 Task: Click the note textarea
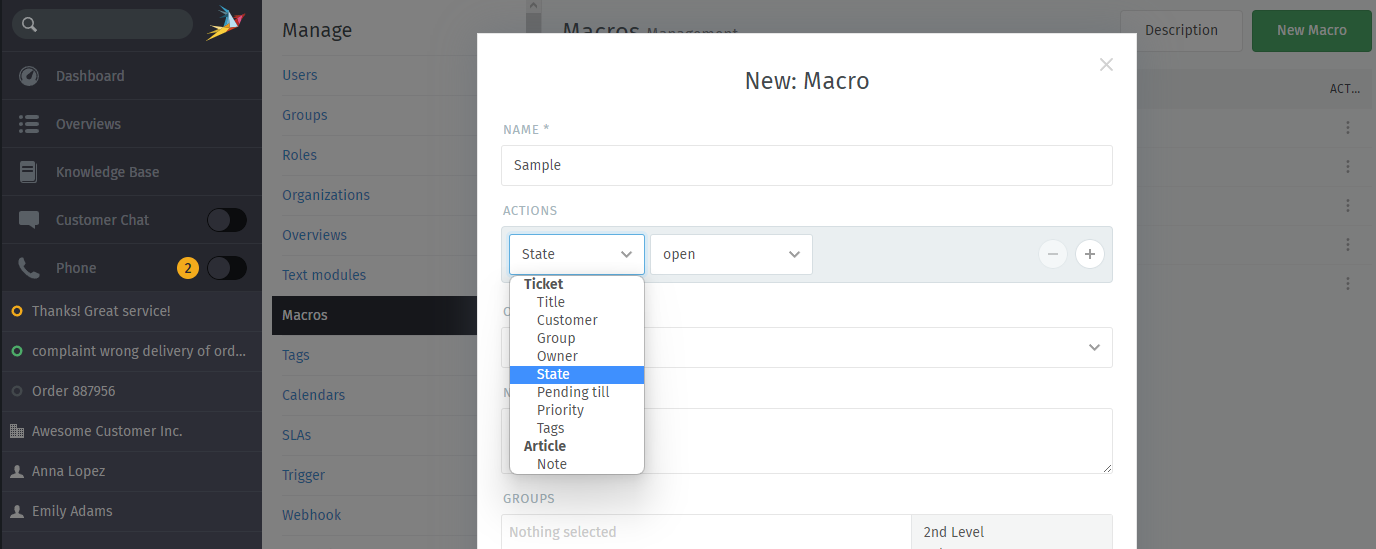tap(807, 441)
